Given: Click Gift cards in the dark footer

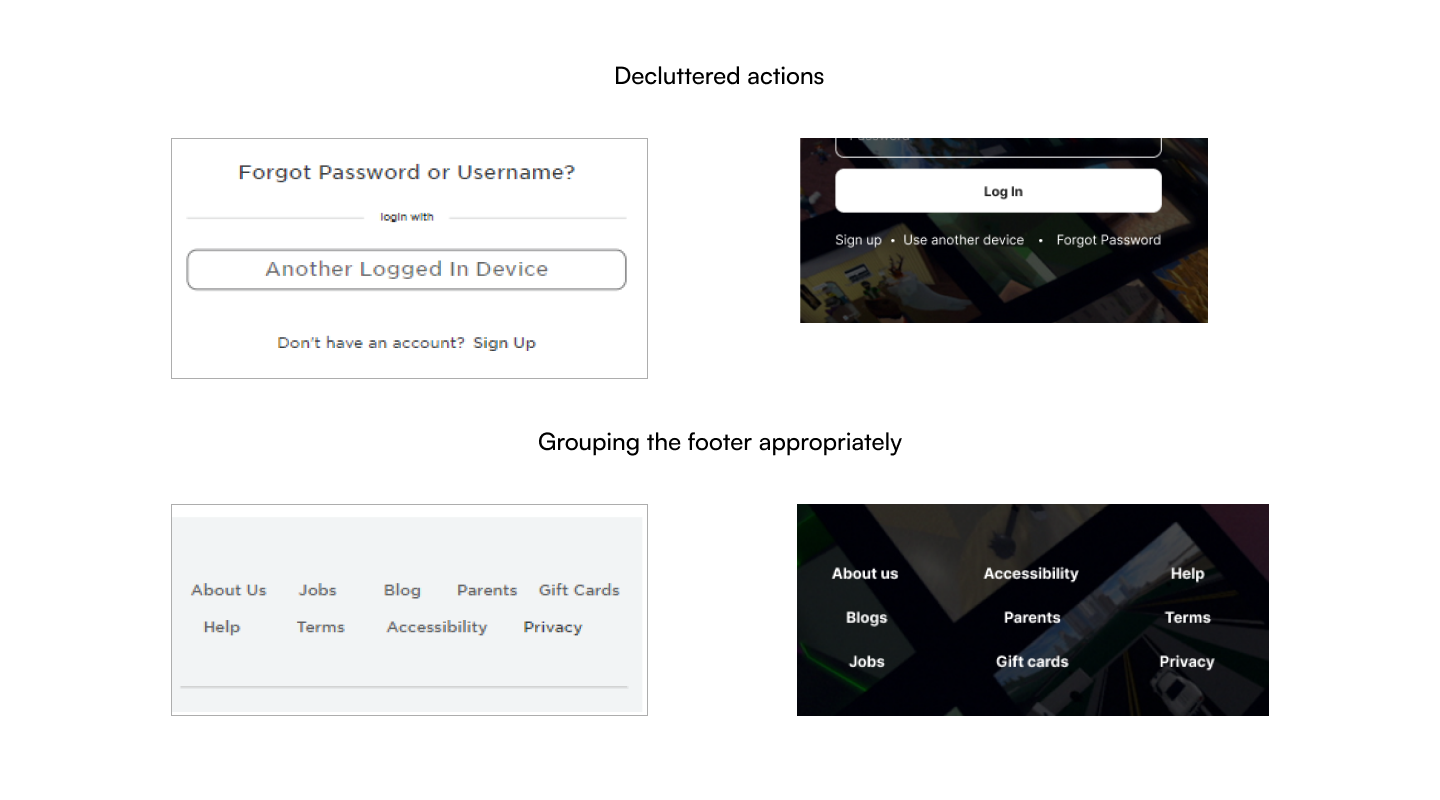Looking at the screenshot, I should pyautogui.click(x=1031, y=661).
